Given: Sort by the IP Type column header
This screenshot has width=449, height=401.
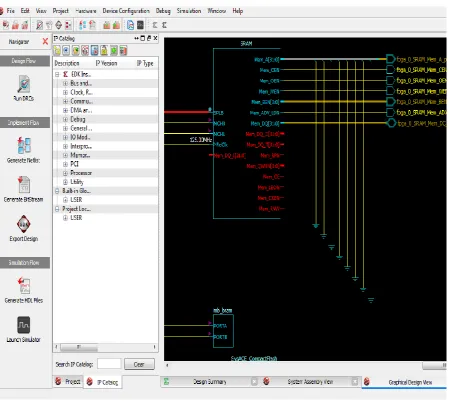Looking at the screenshot, I should click(145, 63).
